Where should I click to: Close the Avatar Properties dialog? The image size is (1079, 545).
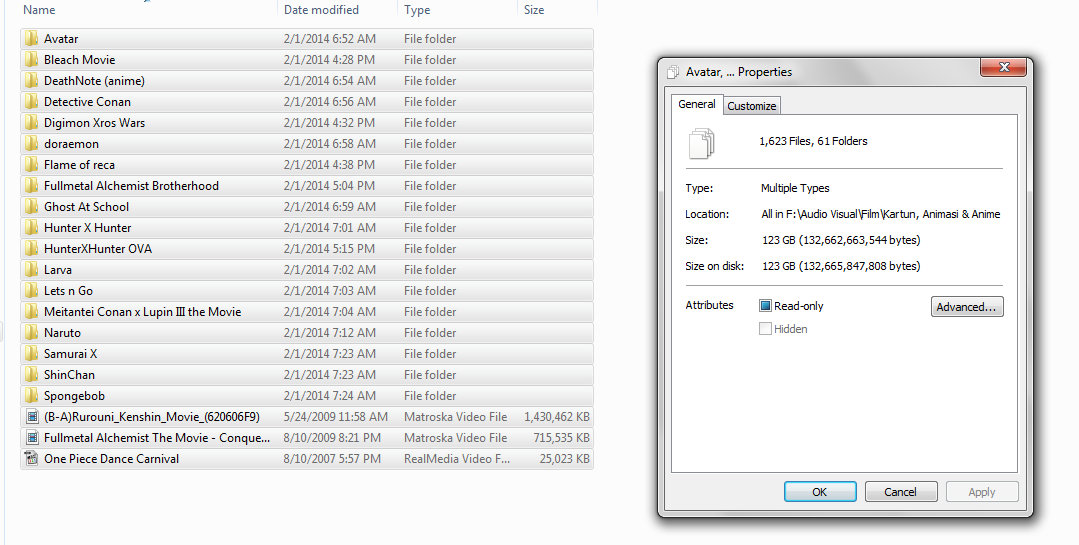tap(1003, 67)
